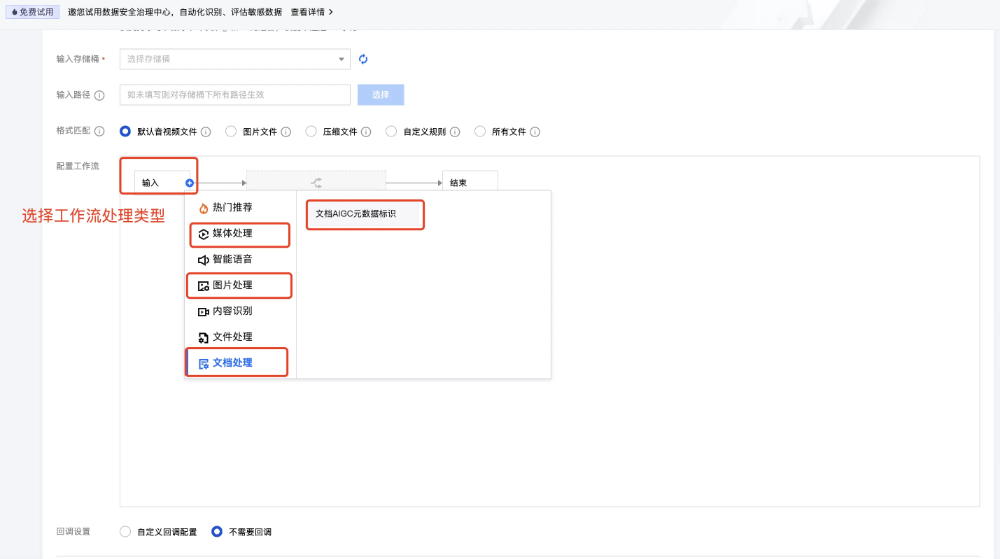Click the 免费试用 badge

point(33,12)
